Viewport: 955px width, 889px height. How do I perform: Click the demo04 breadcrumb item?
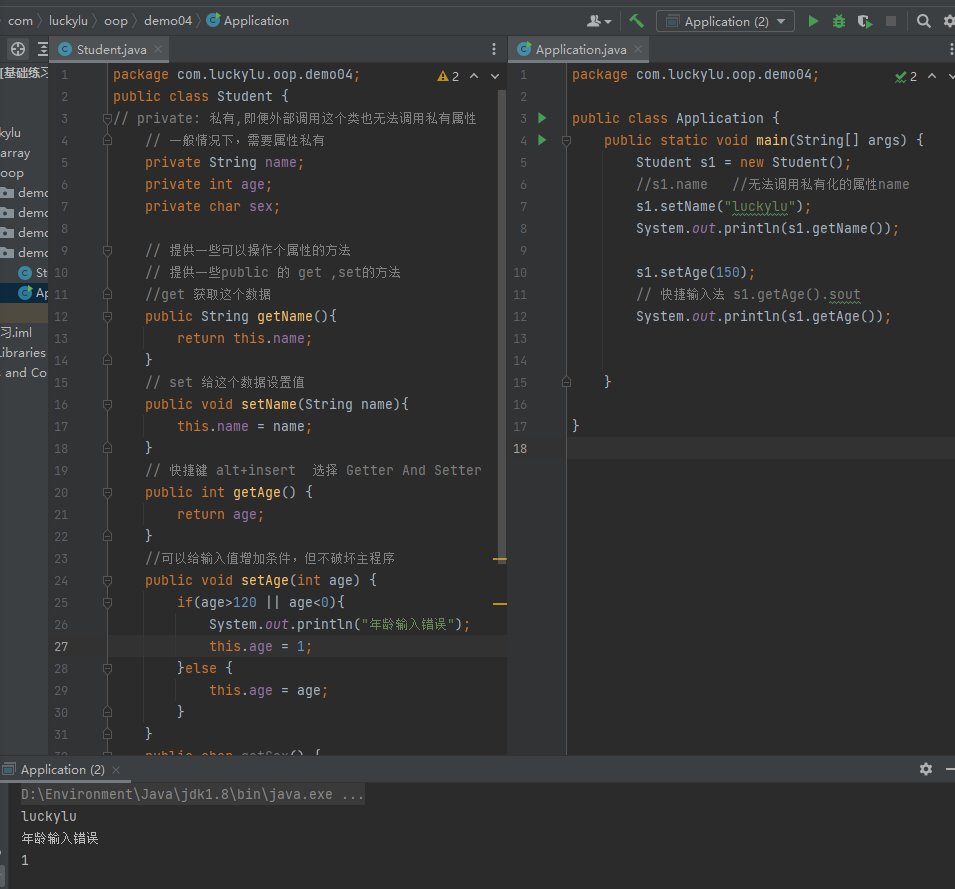point(169,20)
